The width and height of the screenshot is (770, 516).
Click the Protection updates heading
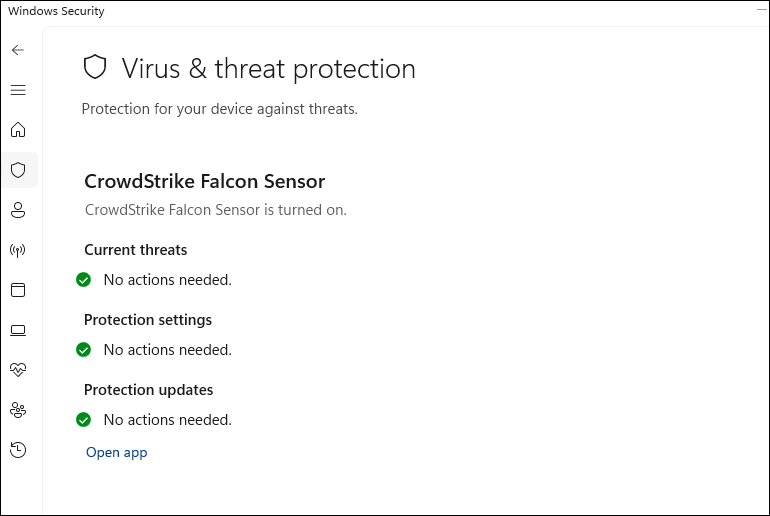148,390
